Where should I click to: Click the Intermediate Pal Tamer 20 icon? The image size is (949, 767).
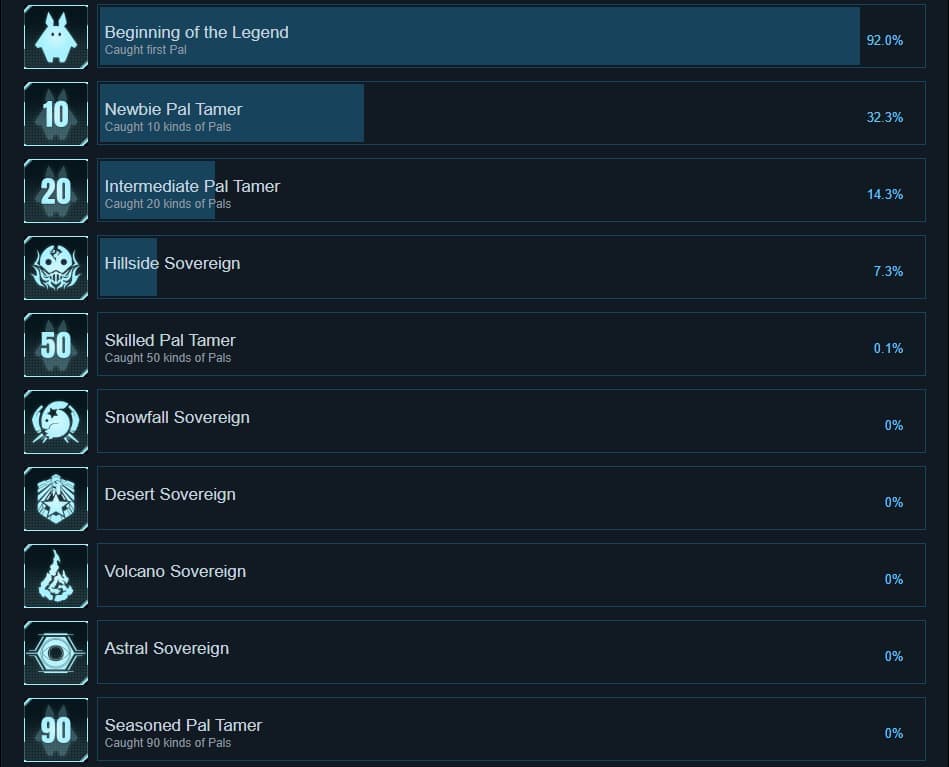pos(56,191)
